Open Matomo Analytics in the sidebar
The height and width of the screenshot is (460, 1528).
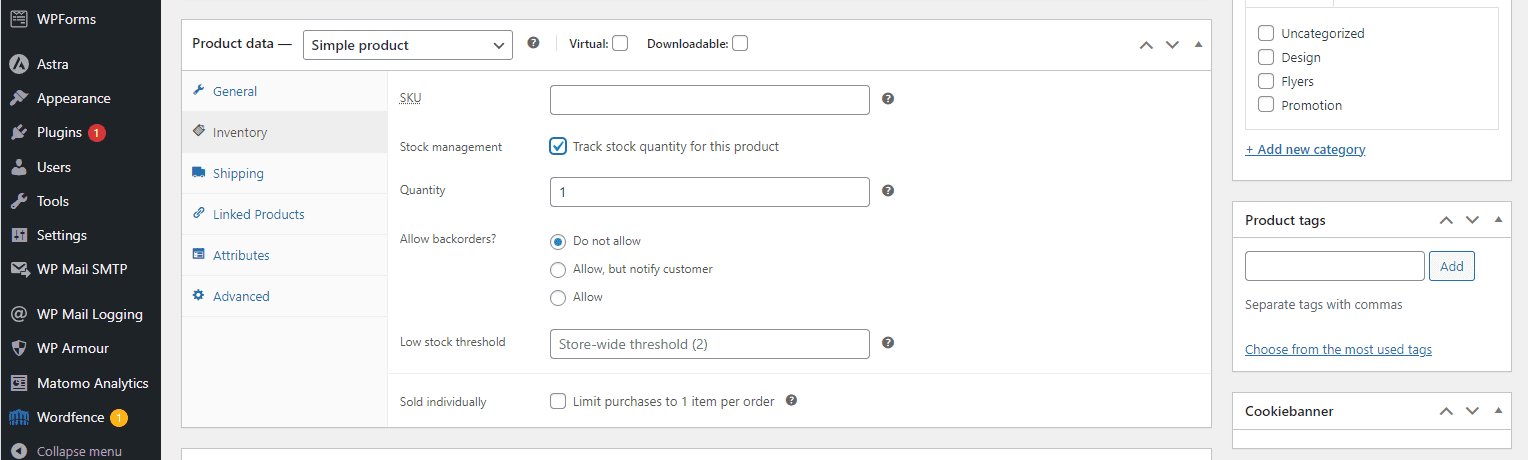point(92,383)
